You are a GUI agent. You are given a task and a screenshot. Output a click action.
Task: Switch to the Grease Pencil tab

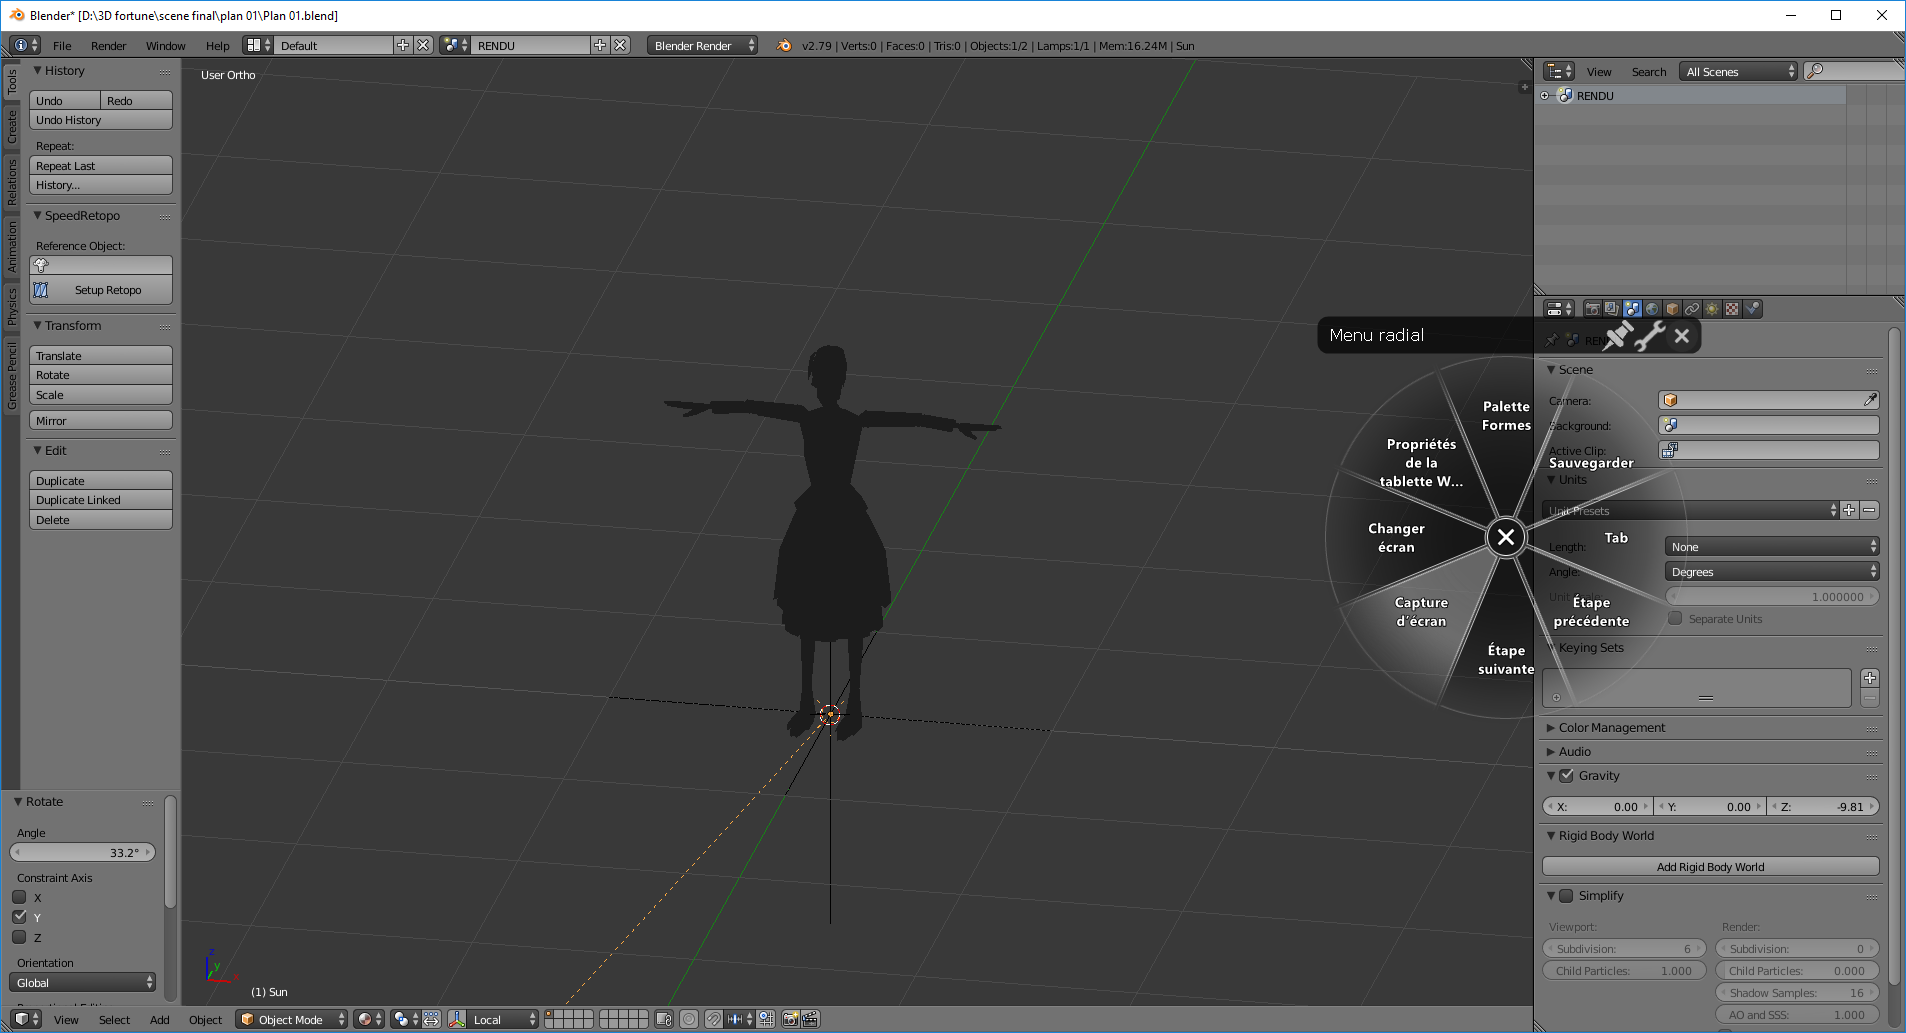[12, 375]
